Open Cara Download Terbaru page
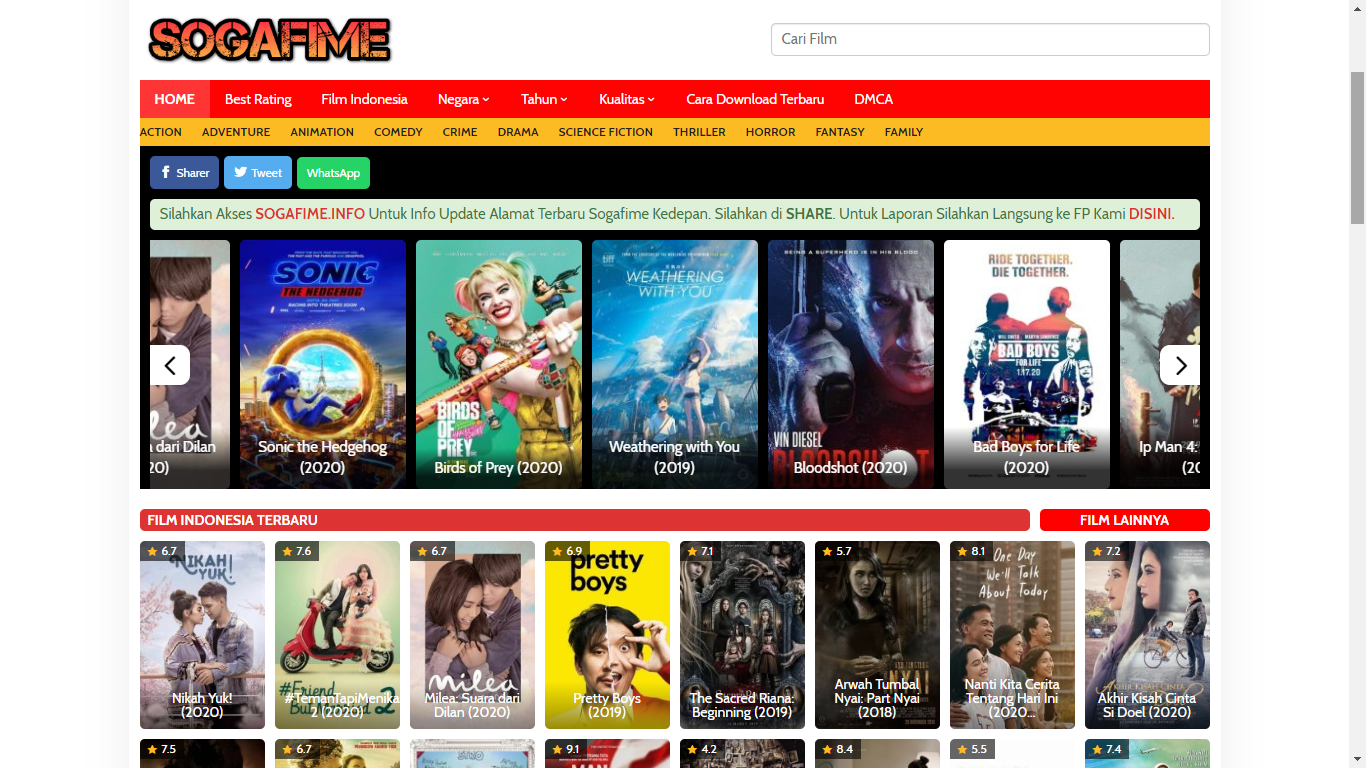The height and width of the screenshot is (768, 1366). click(x=755, y=99)
